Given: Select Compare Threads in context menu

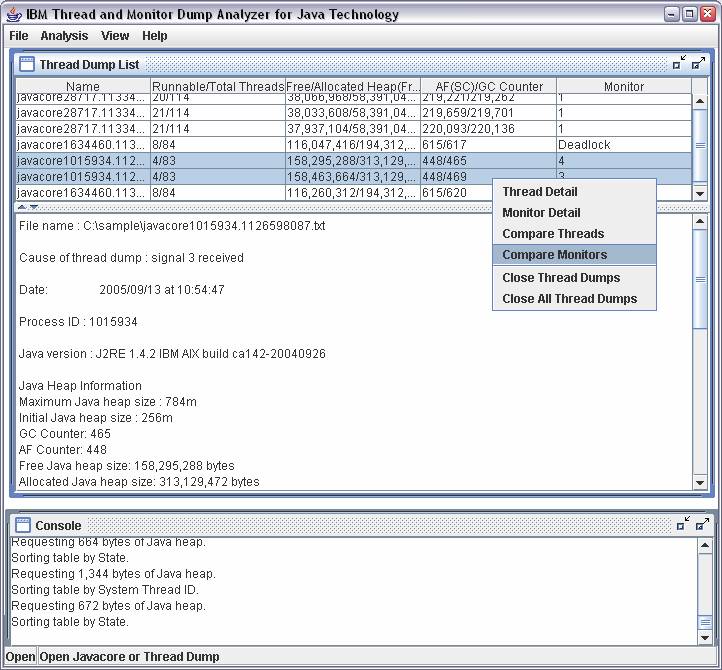Looking at the screenshot, I should (x=574, y=233).
